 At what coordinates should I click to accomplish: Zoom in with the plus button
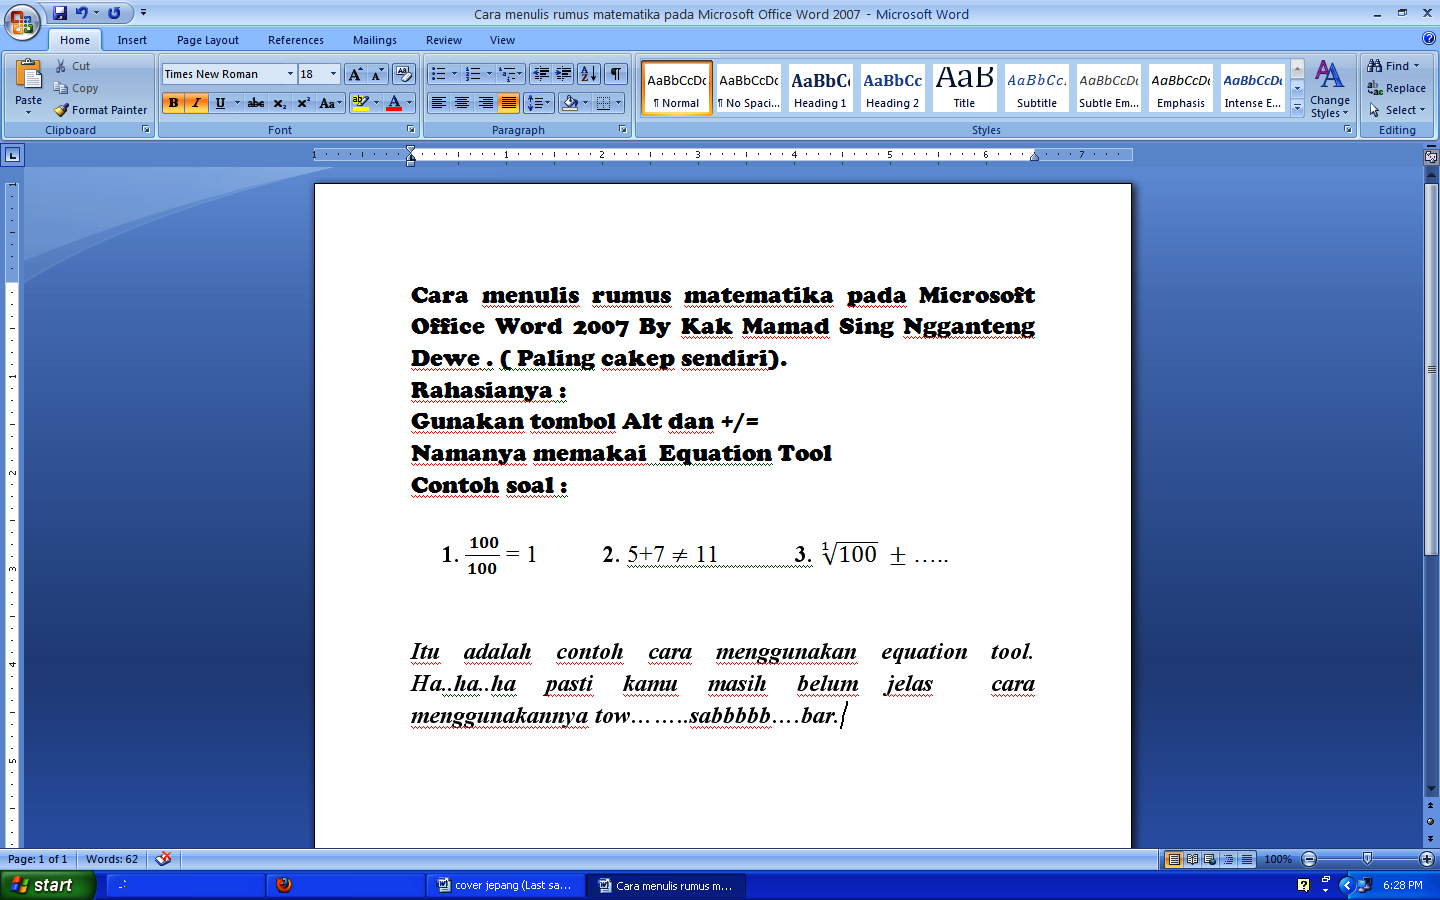1427,859
